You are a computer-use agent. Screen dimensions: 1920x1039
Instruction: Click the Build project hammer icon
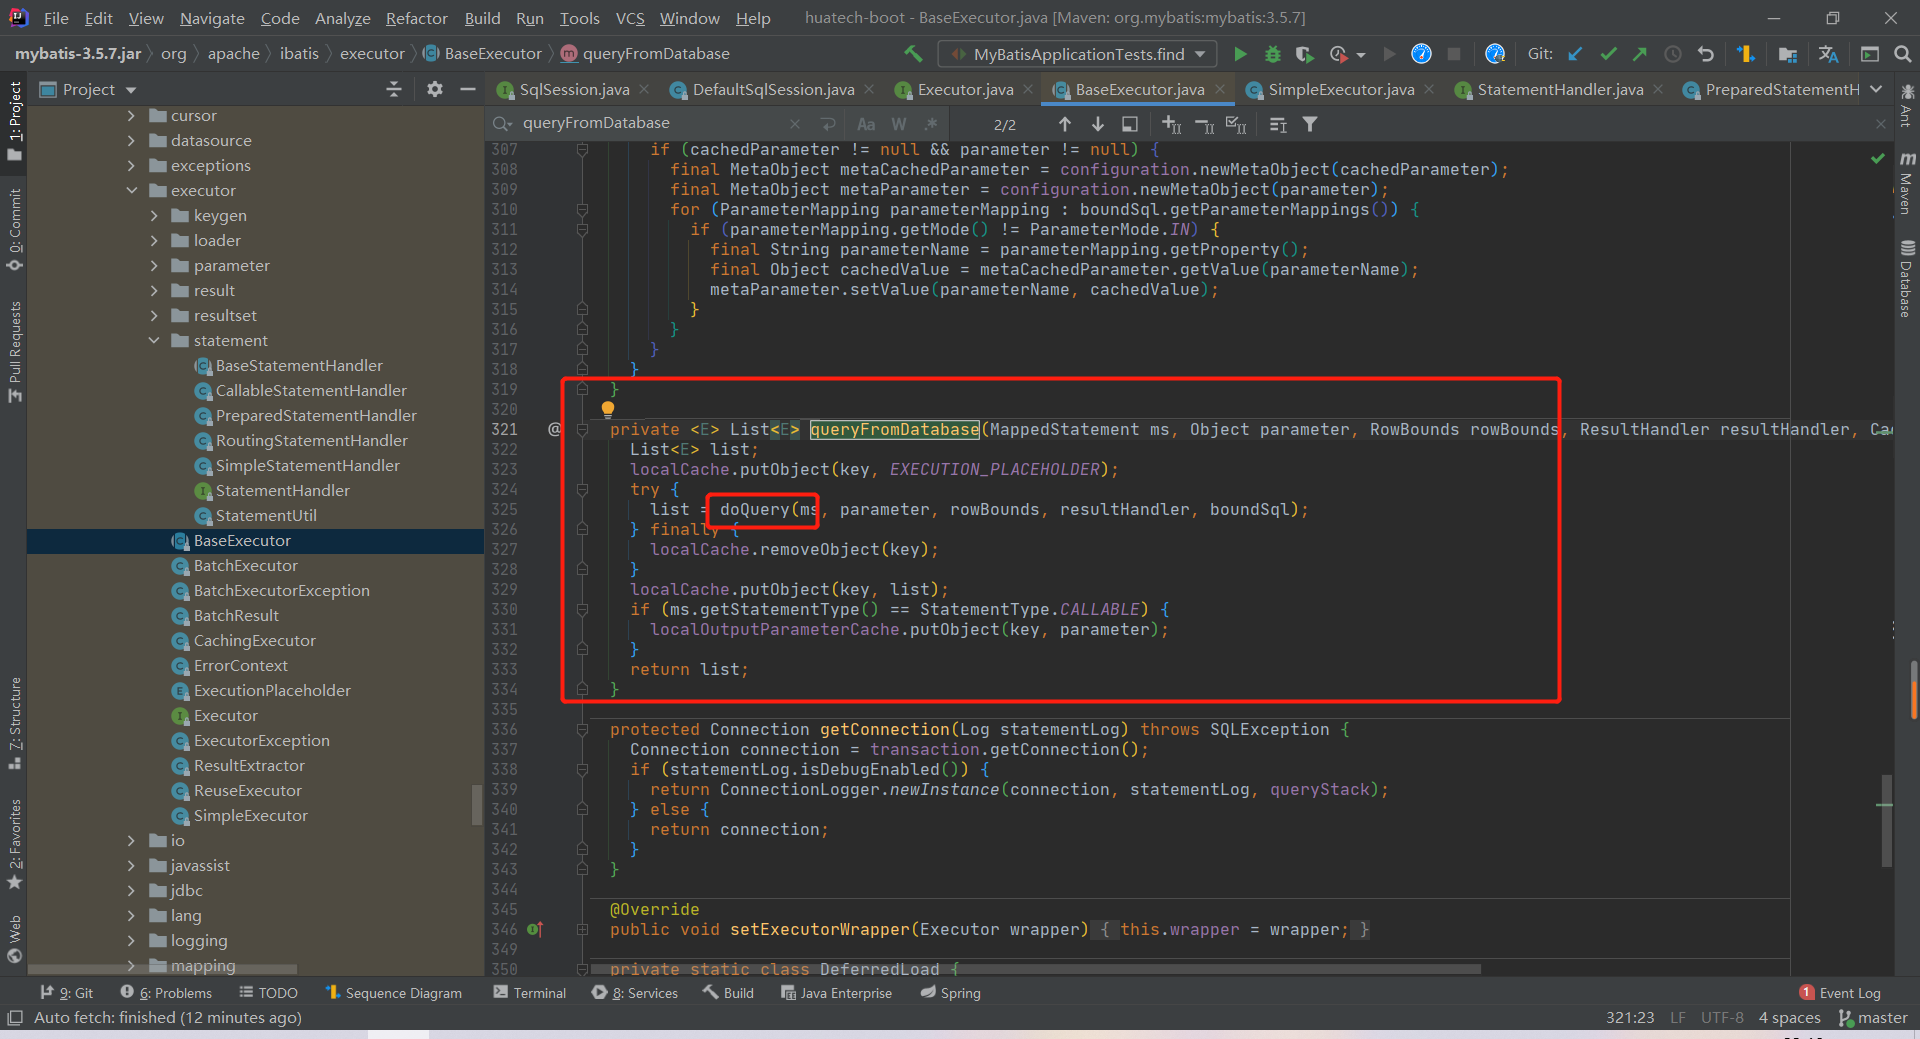pyautogui.click(x=913, y=53)
